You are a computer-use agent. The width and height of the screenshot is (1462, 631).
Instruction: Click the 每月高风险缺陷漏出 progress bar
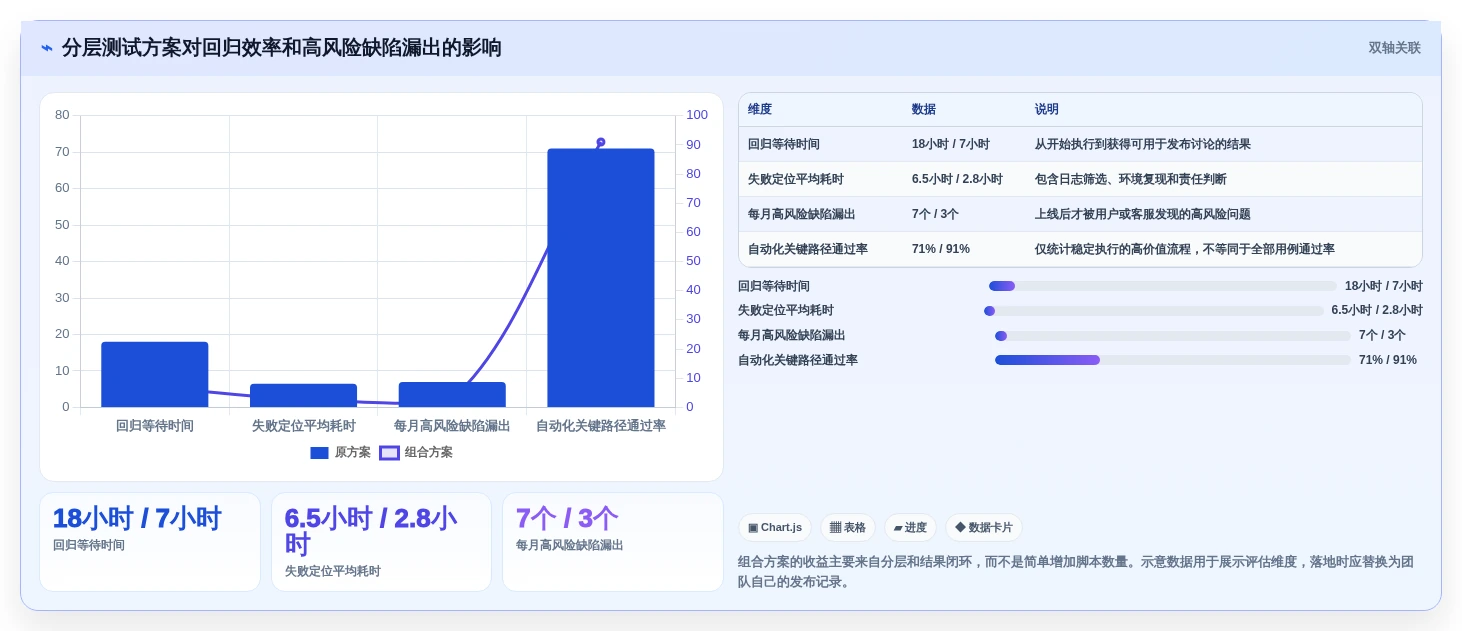pos(1173,336)
